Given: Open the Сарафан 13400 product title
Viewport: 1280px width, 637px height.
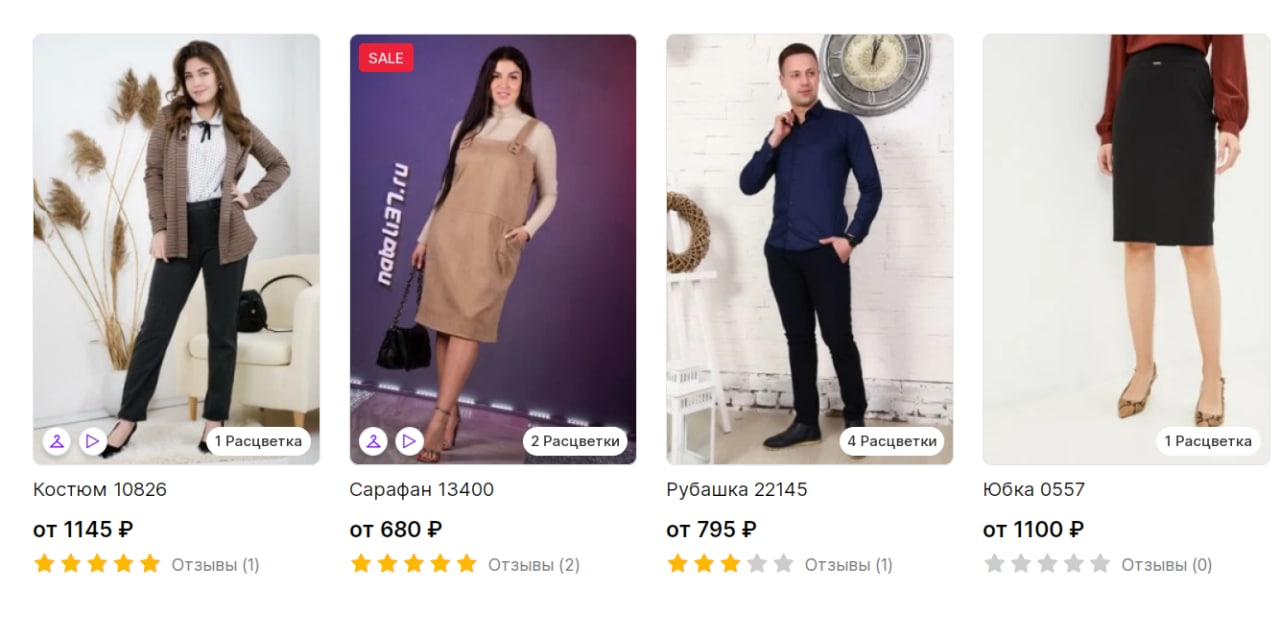Looking at the screenshot, I should point(421,490).
